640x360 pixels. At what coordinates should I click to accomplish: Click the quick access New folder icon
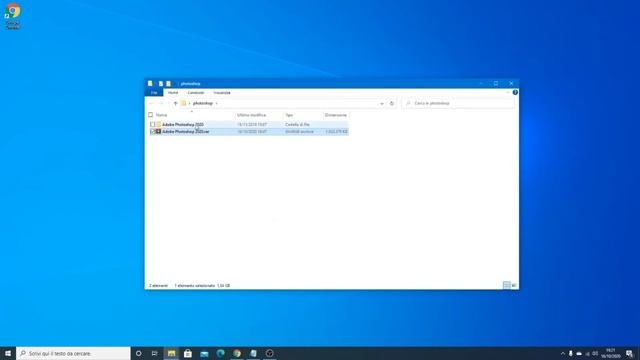point(168,84)
